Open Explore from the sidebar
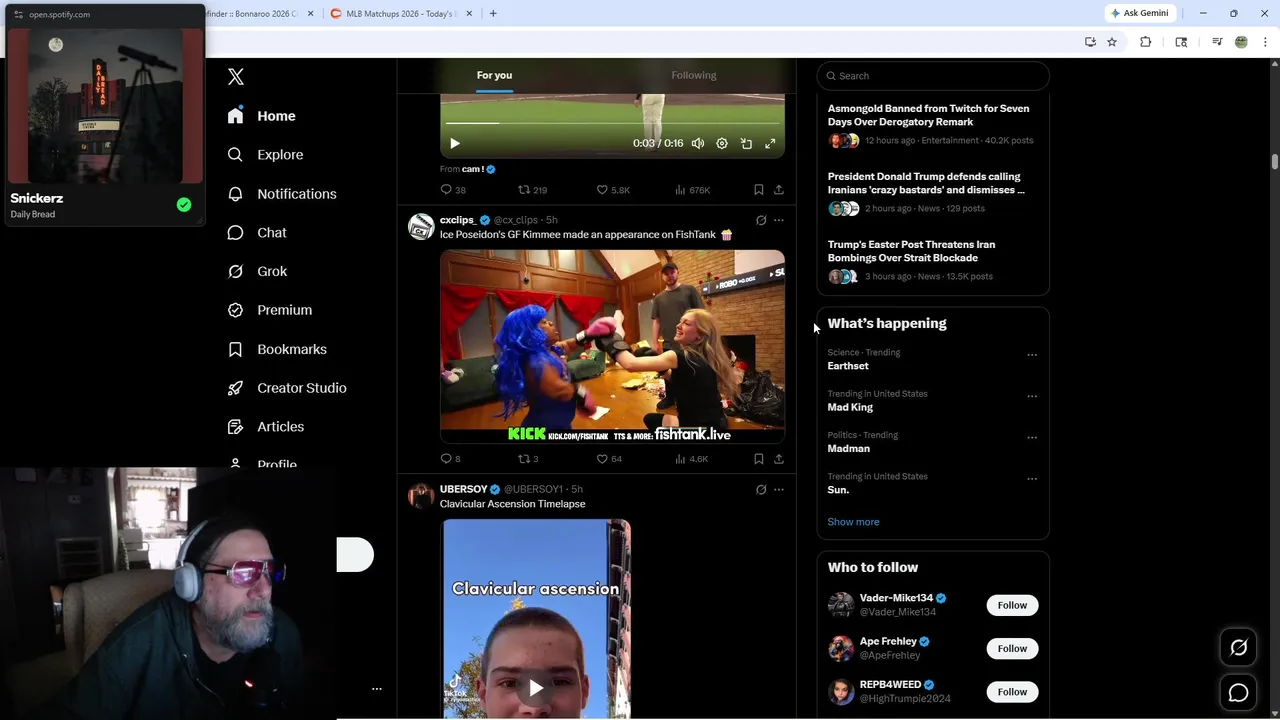Image resolution: width=1280 pixels, height=720 pixels. [x=265, y=155]
